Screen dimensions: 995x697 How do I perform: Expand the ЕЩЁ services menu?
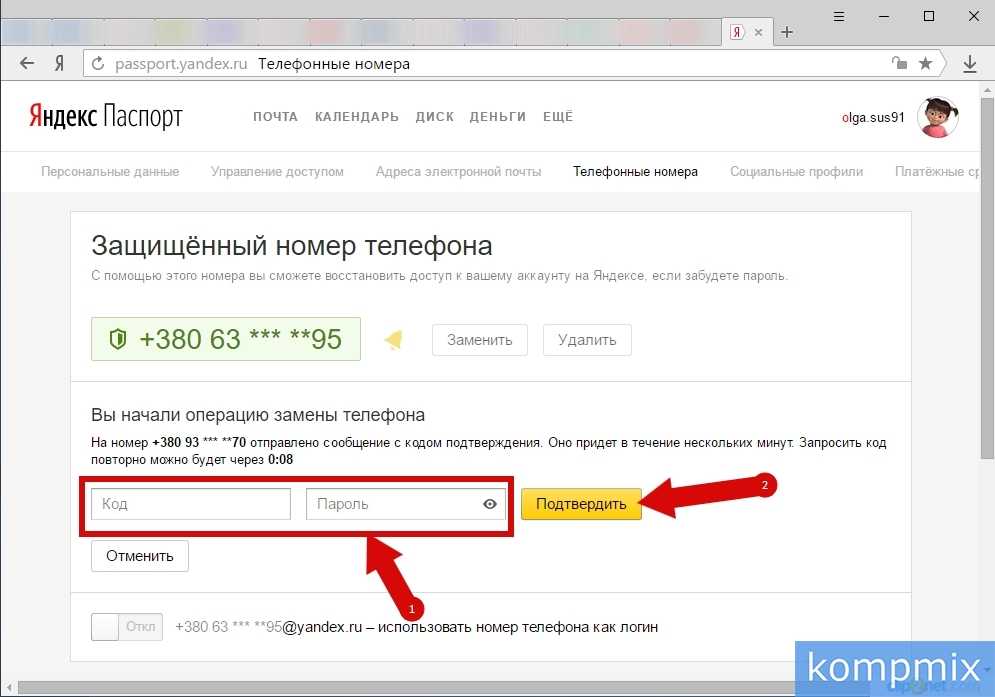[x=557, y=117]
